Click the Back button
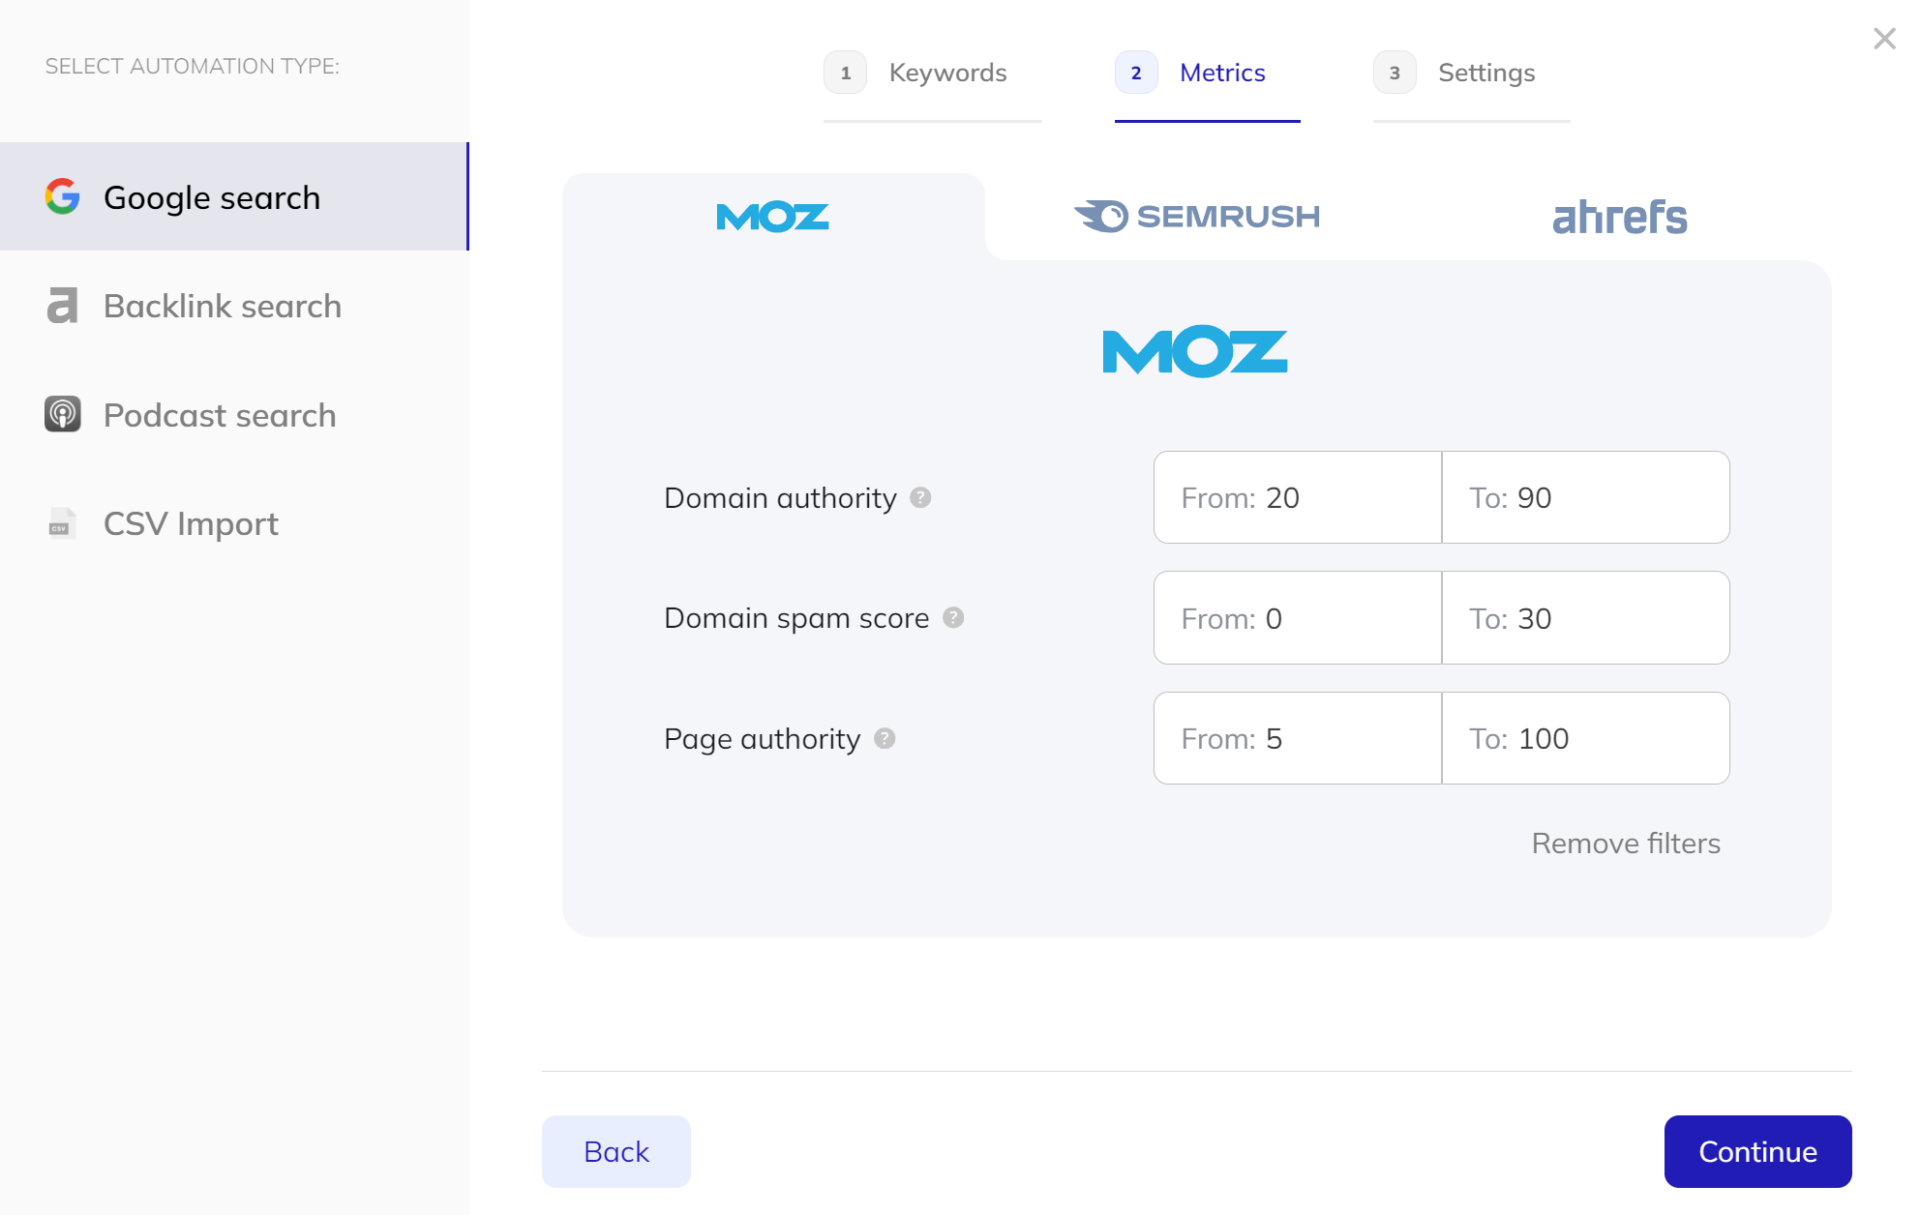1920x1215 pixels. point(616,1152)
